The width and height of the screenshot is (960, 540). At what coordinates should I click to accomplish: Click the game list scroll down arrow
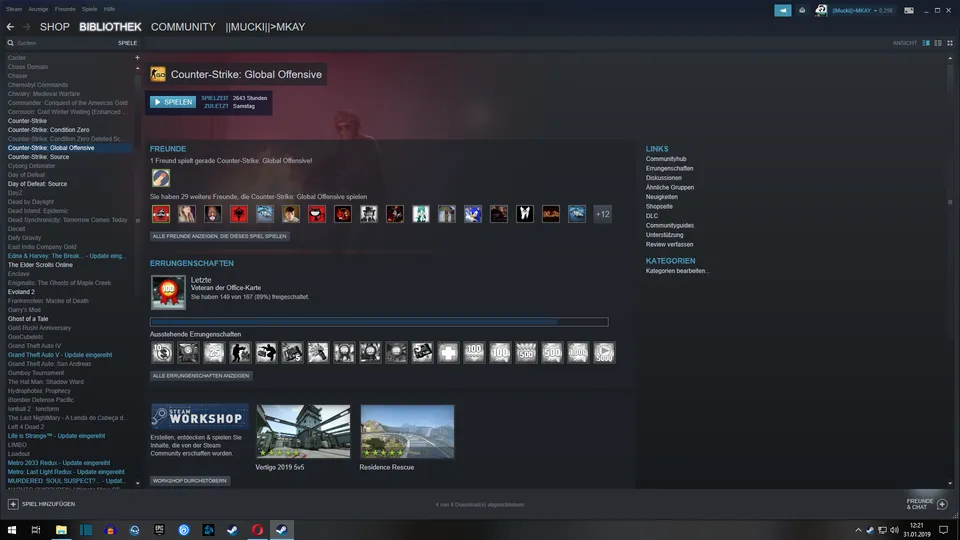point(137,483)
